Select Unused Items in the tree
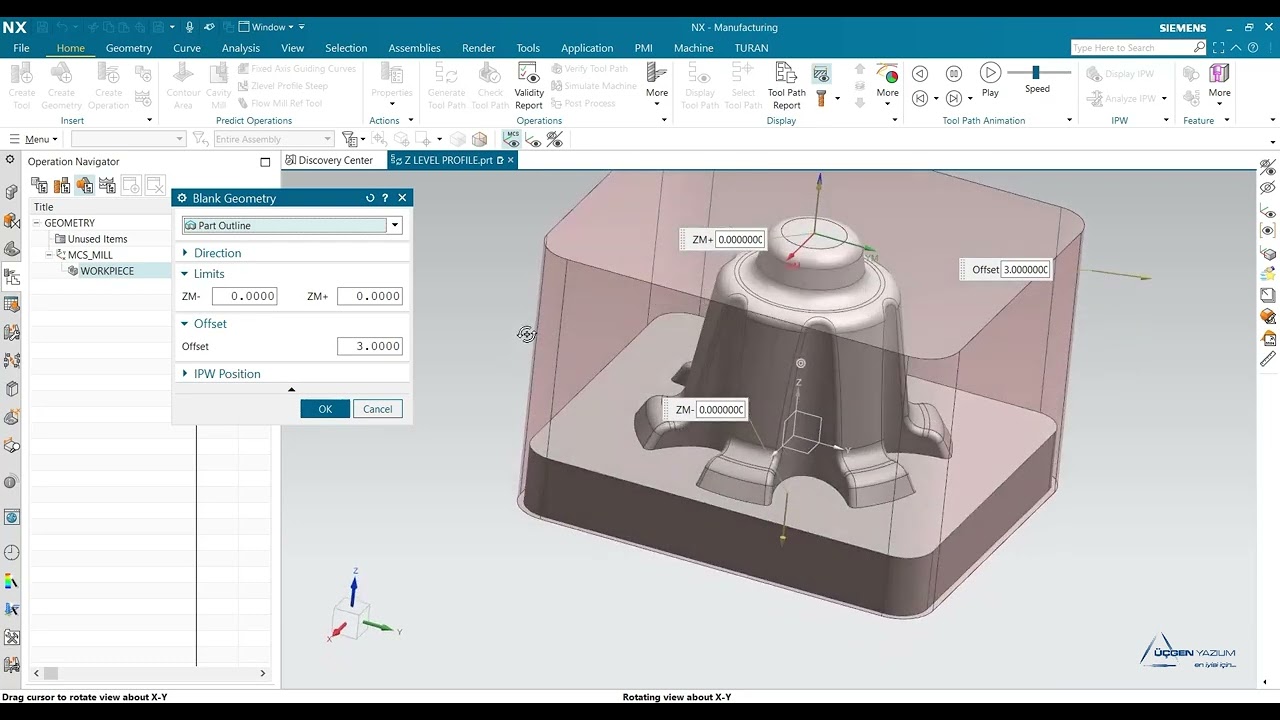The image size is (1280, 720). (97, 239)
